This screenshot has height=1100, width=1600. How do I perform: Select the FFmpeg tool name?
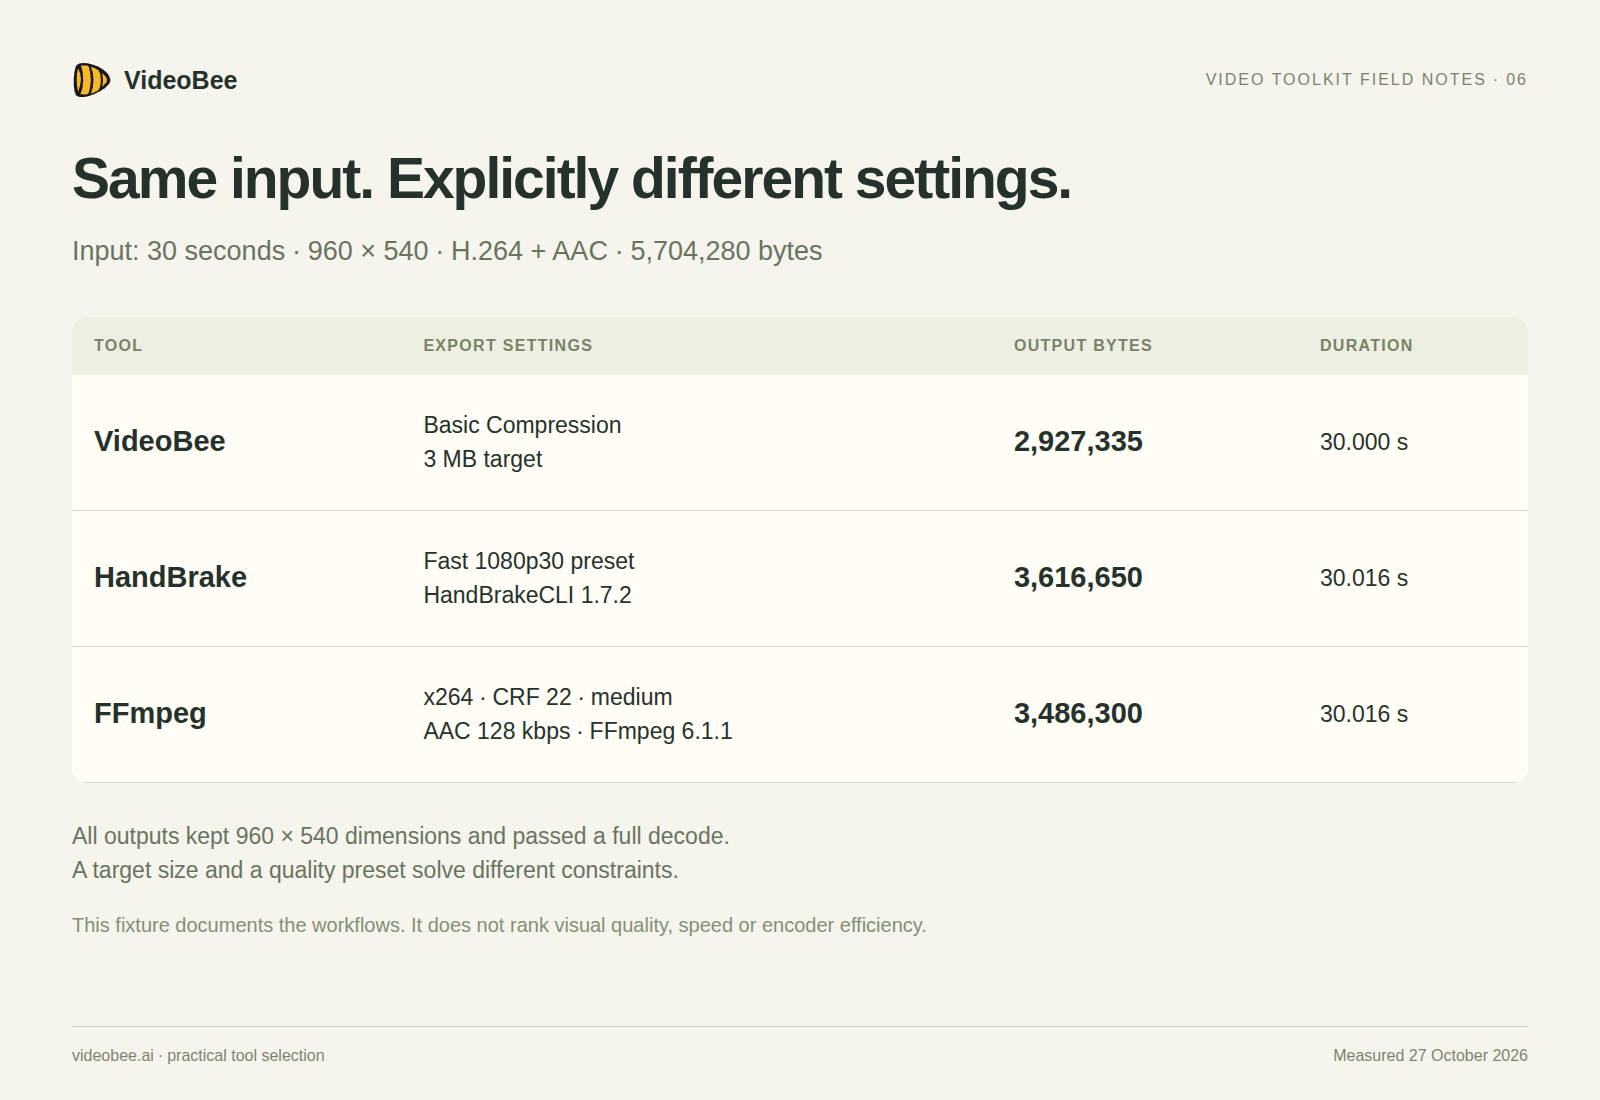150,713
